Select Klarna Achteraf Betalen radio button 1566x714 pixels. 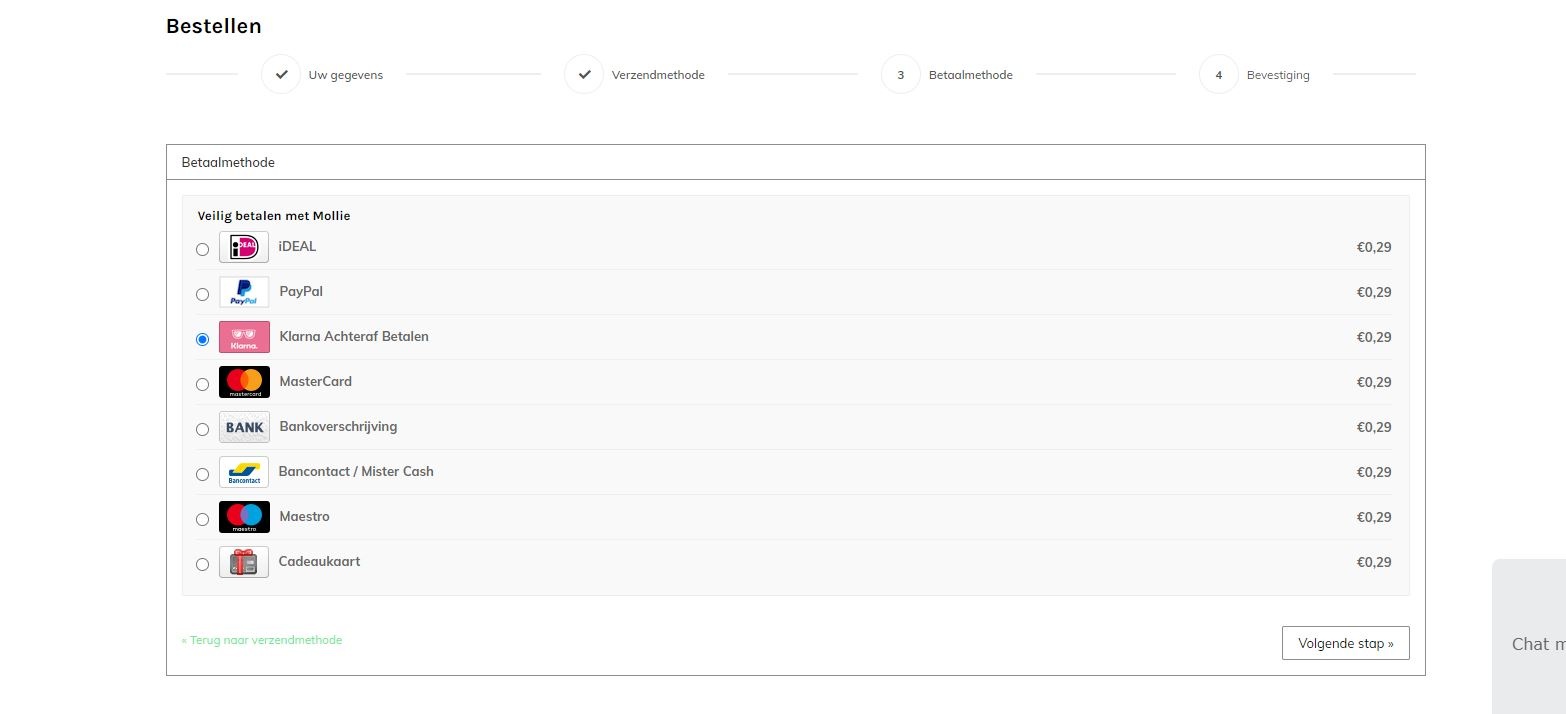202,339
